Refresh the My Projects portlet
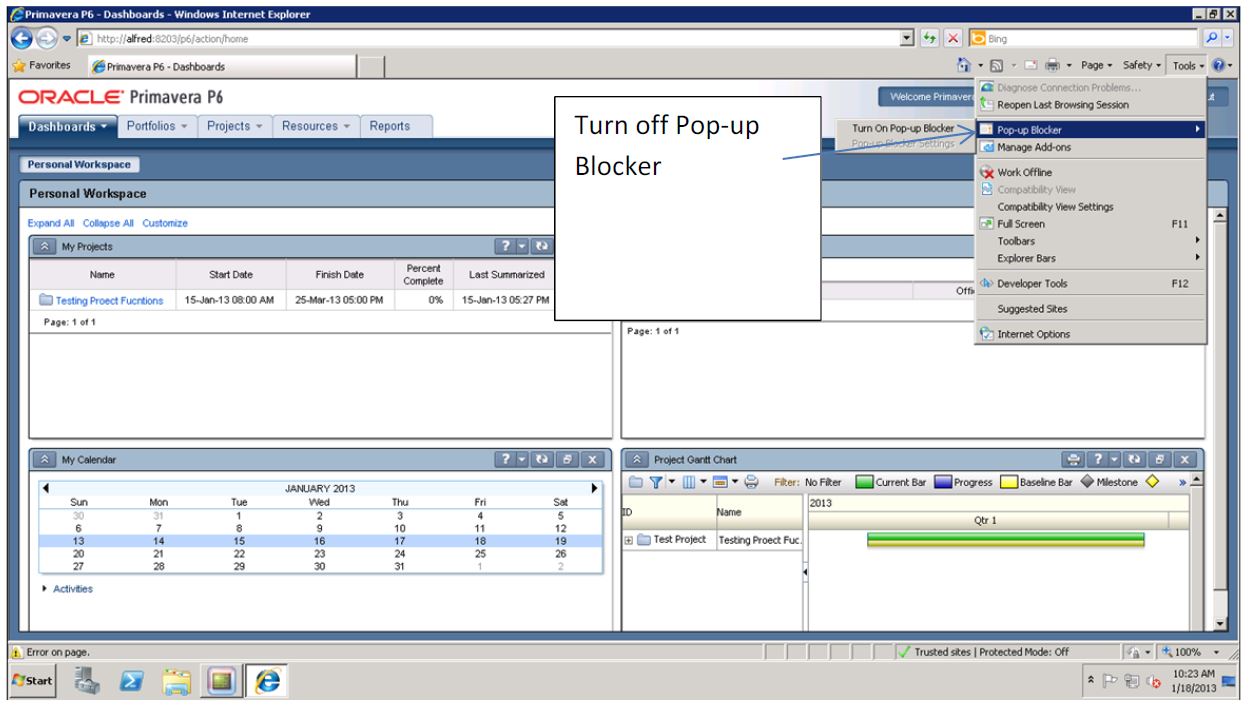The width and height of the screenshot is (1253, 711). coord(542,246)
